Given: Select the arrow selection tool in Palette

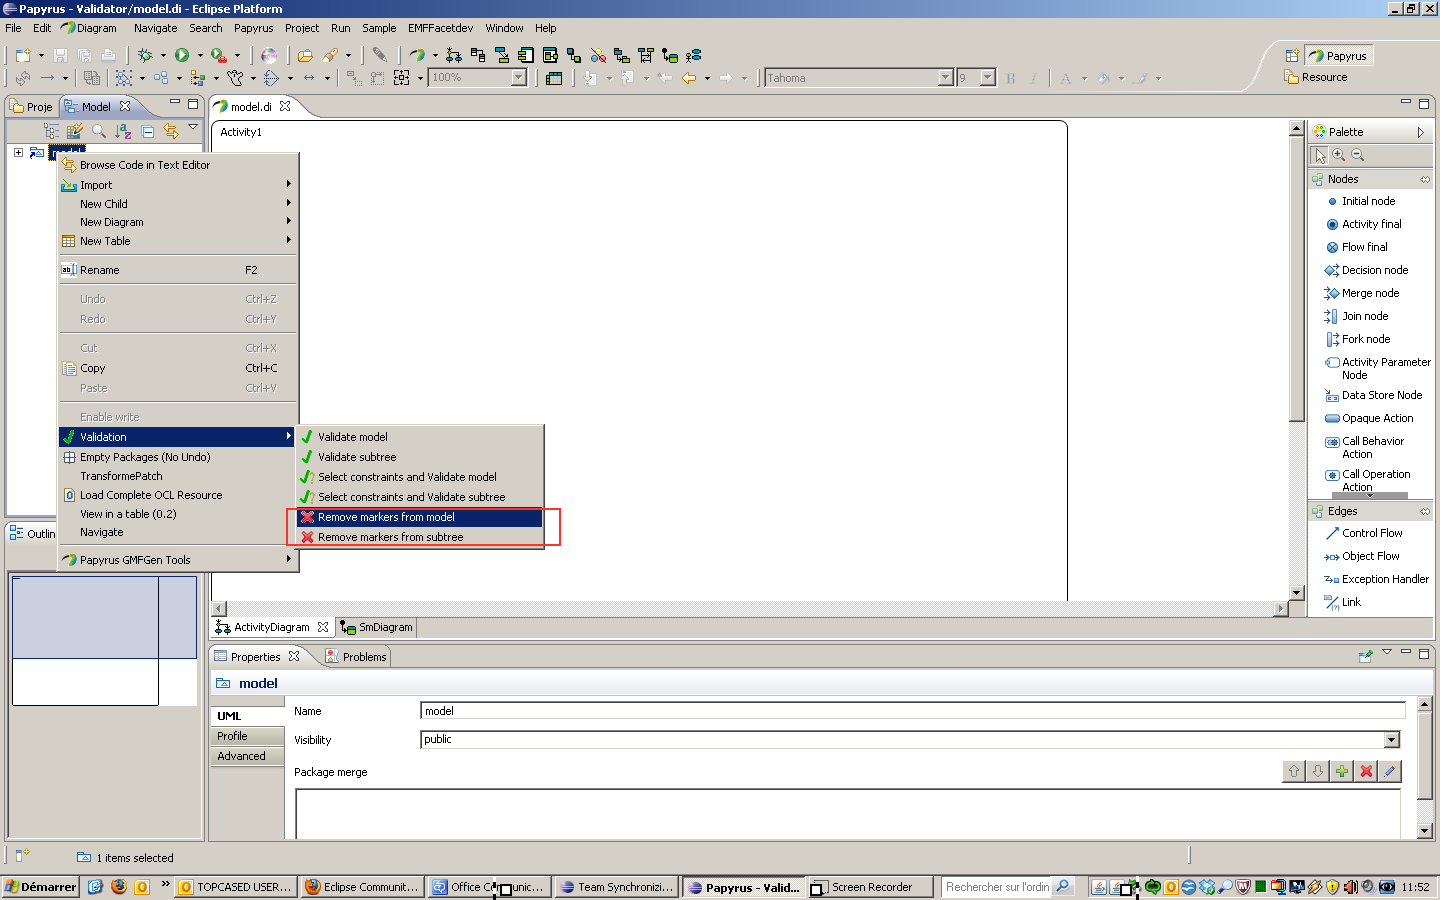Looking at the screenshot, I should click(1320, 155).
